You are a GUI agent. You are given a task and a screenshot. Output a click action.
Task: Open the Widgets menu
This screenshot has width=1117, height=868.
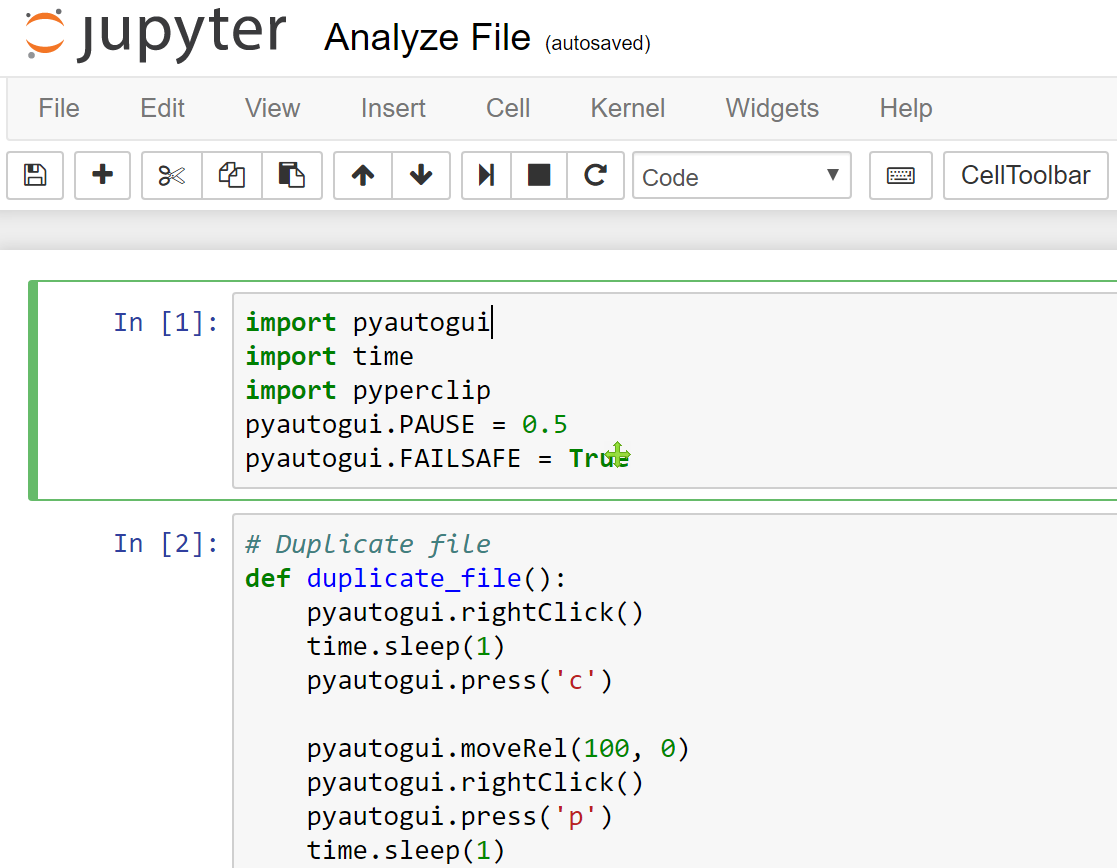[771, 108]
